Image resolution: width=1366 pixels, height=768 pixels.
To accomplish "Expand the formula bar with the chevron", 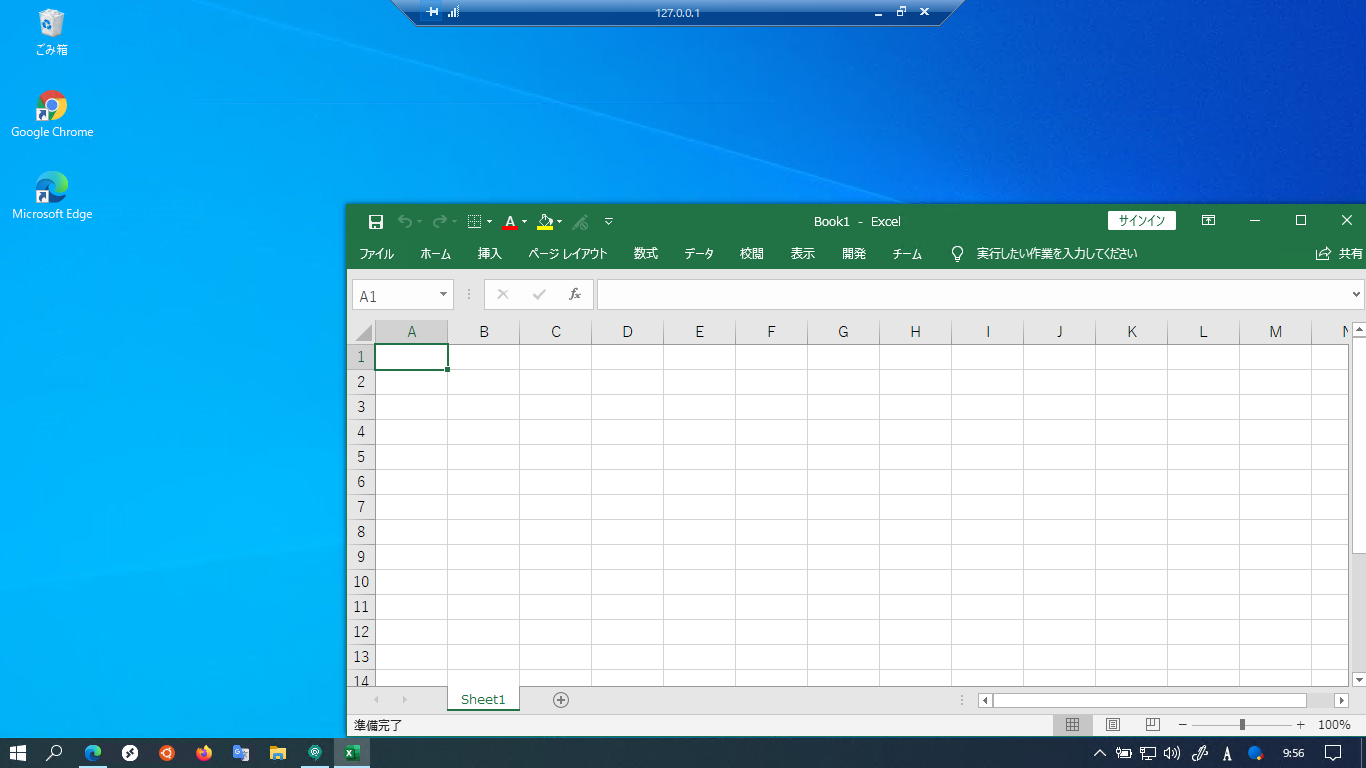I will point(1356,294).
